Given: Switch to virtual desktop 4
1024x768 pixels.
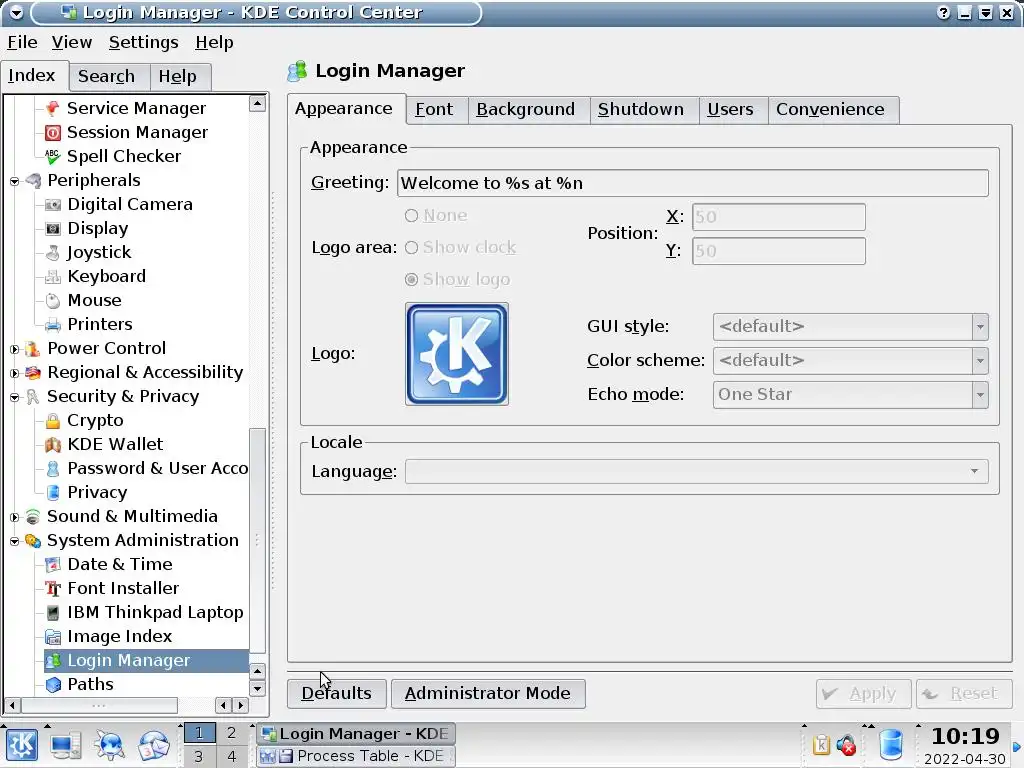Looking at the screenshot, I should click(231, 756).
